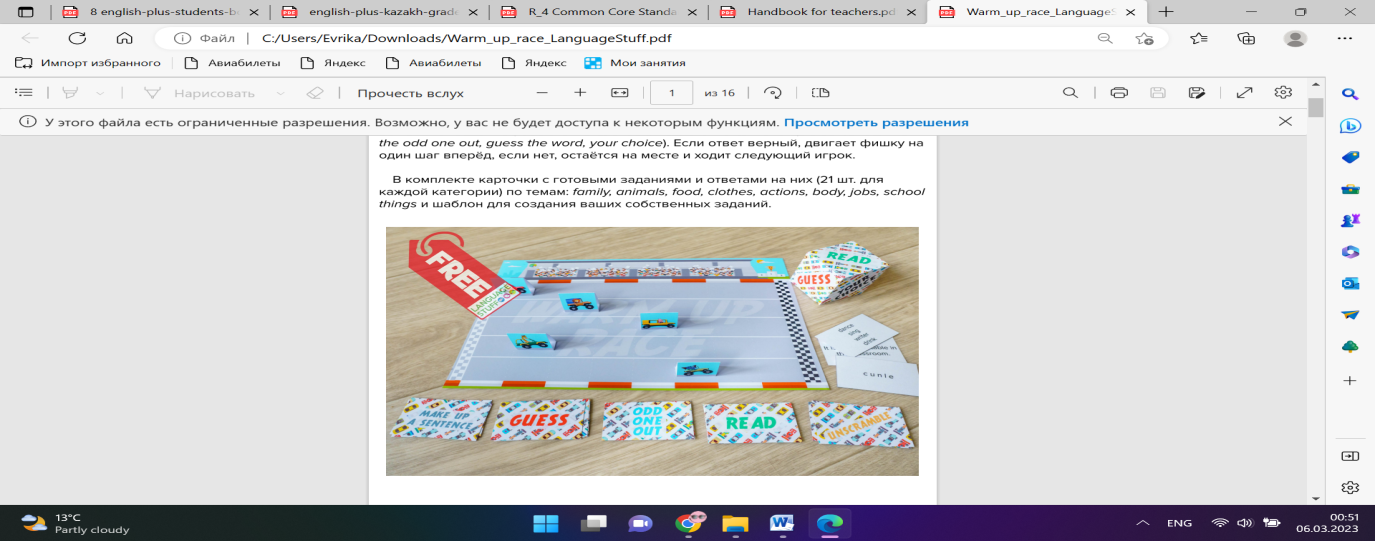The image size is (1375, 541).
Task: Open Microsoft Word from the taskbar
Action: 782,523
